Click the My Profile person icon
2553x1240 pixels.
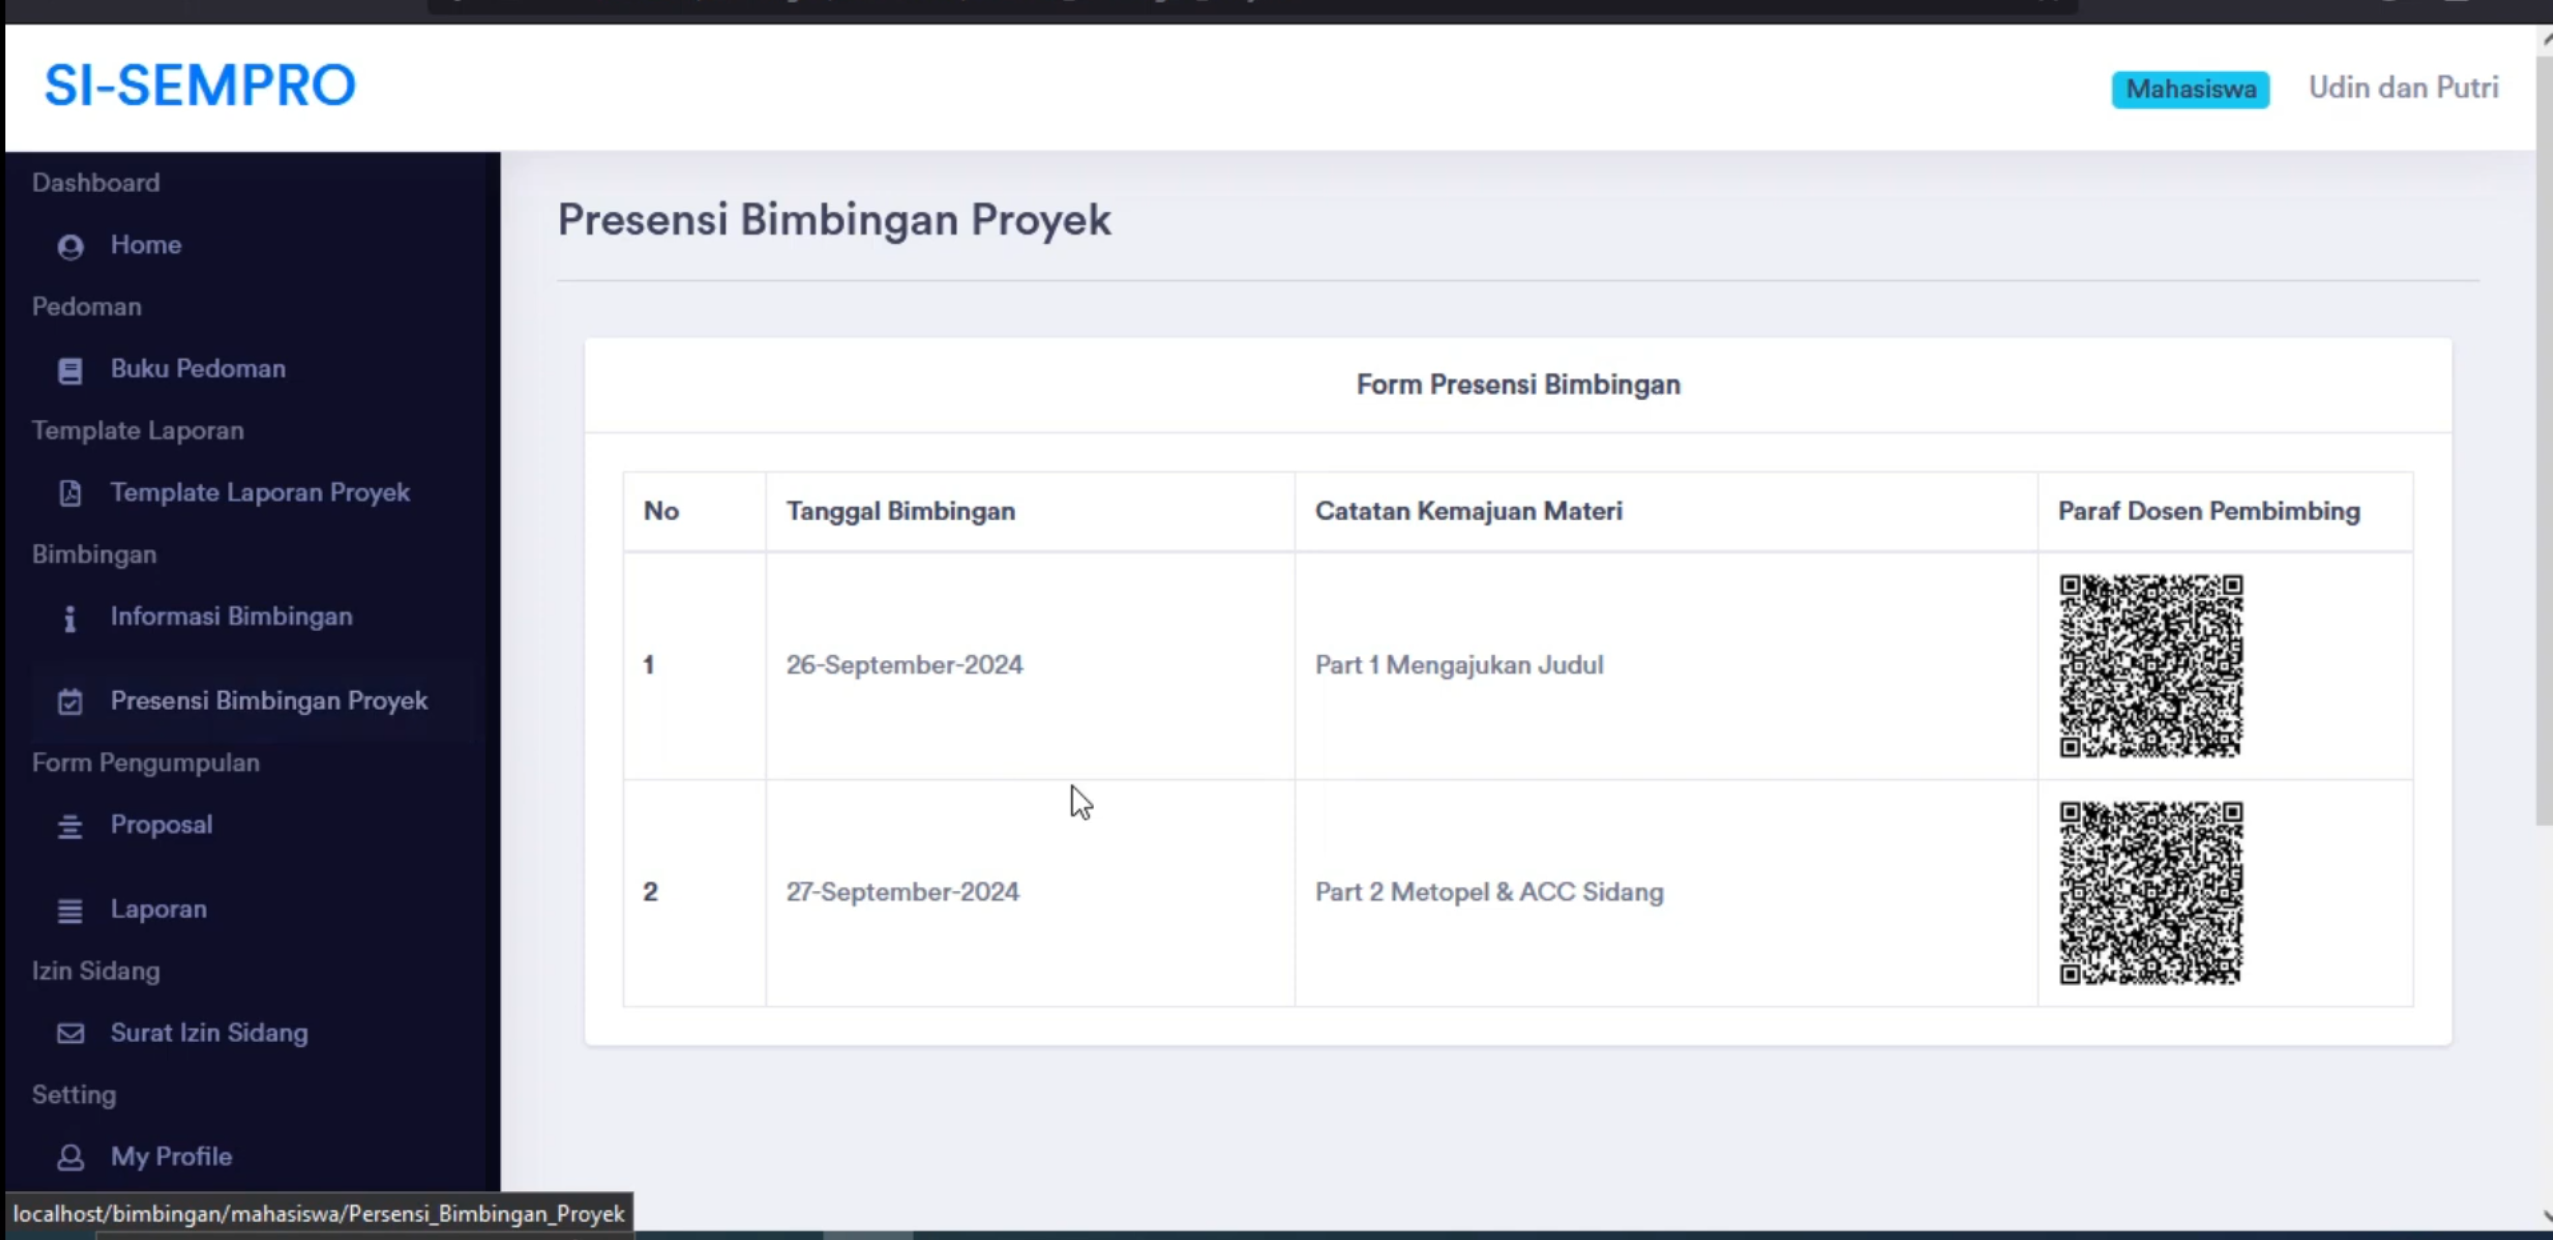click(x=70, y=1157)
